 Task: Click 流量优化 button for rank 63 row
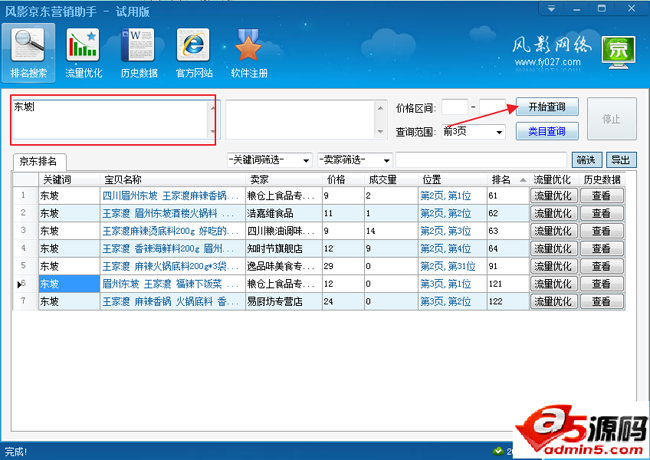coord(553,231)
